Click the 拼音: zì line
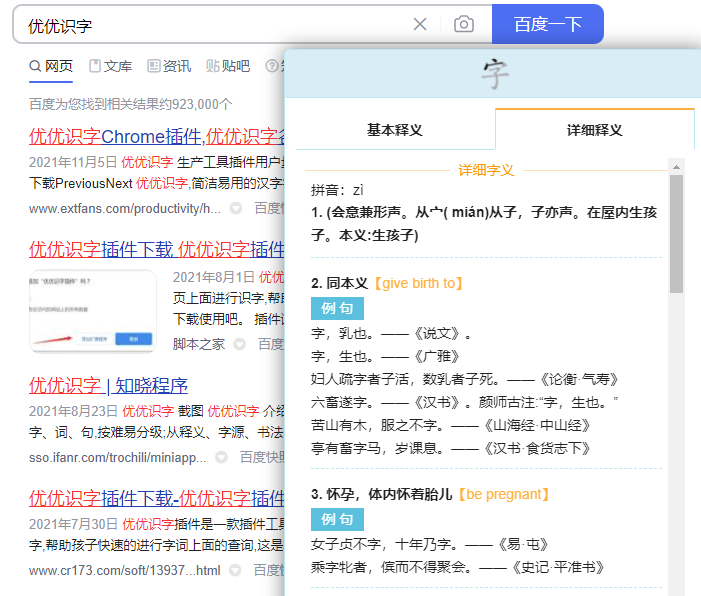This screenshot has width=701, height=596. pyautogui.click(x=338, y=190)
